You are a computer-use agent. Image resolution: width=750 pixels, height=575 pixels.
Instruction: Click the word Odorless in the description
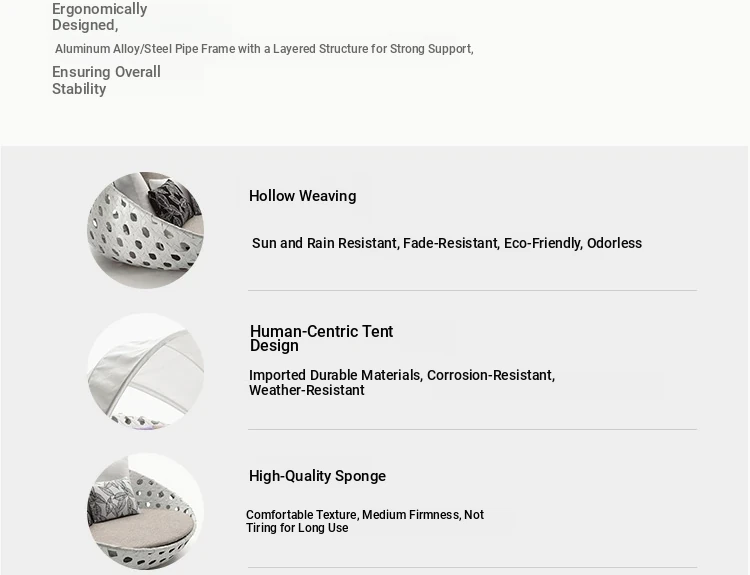[614, 243]
